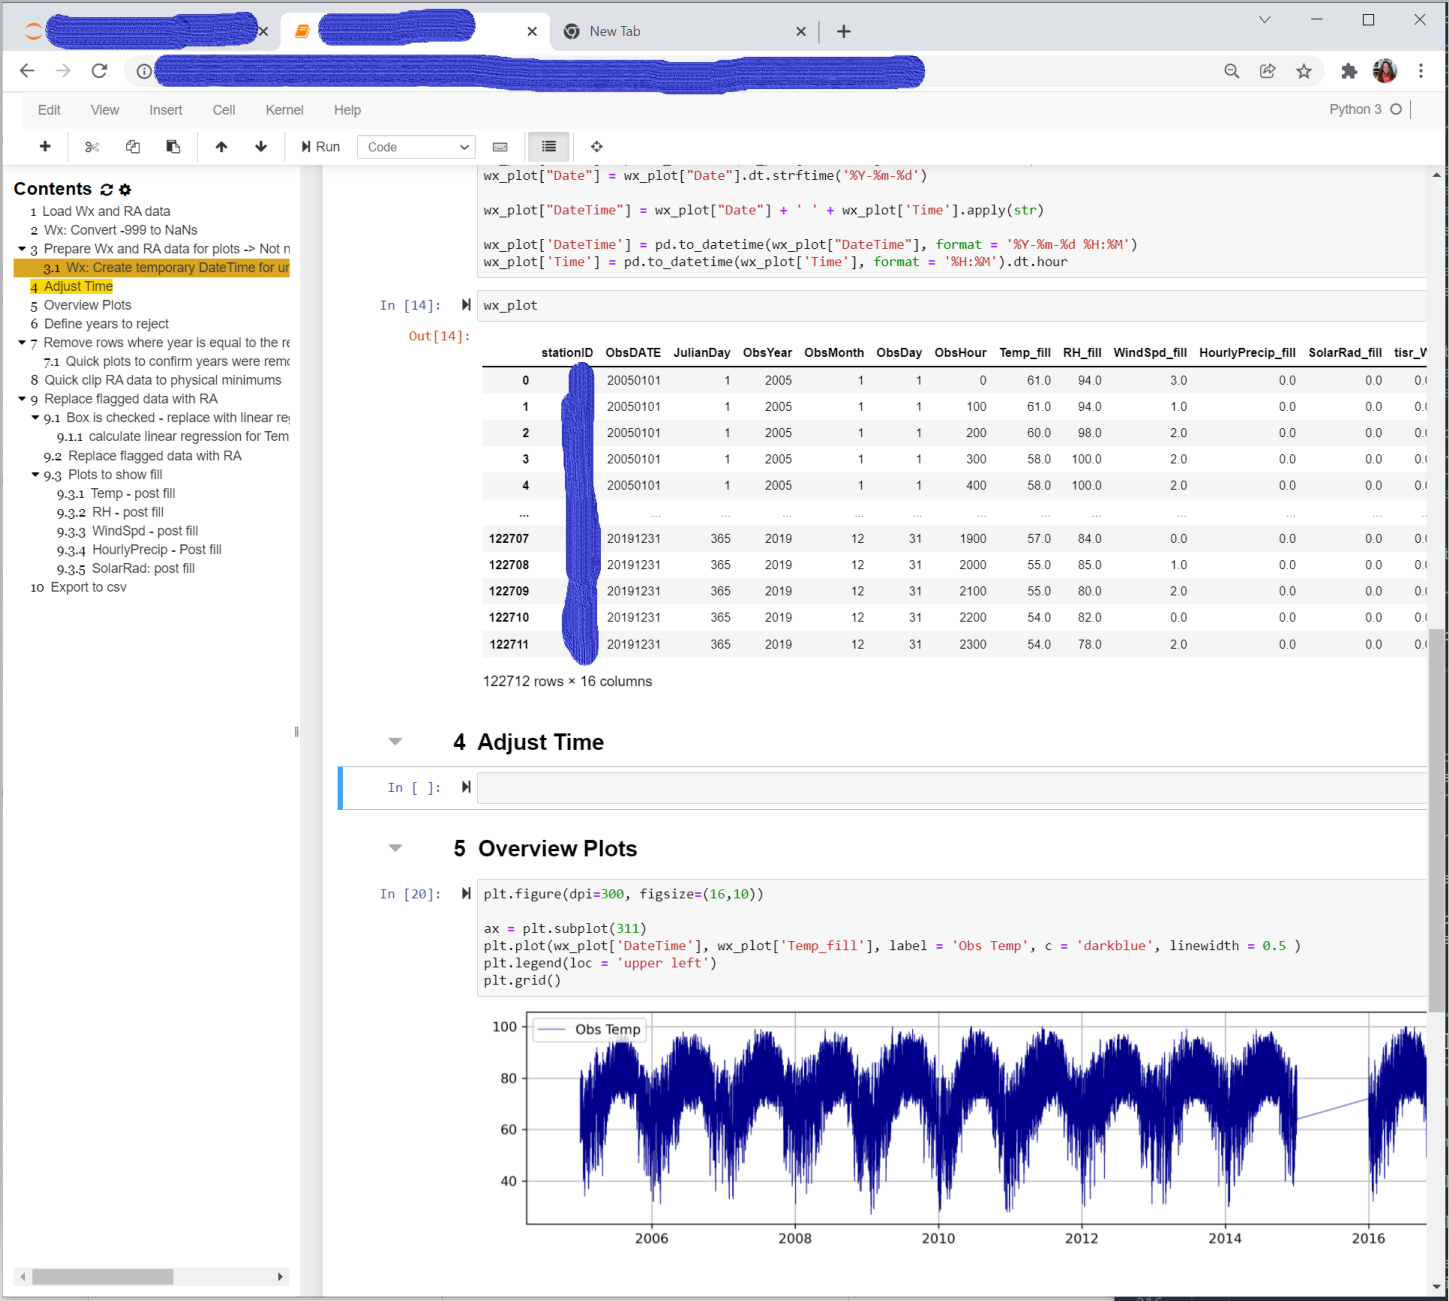Check the kernel status indicator circle
Screen dimensions: 1449x1301
pyautogui.click(x=1395, y=109)
